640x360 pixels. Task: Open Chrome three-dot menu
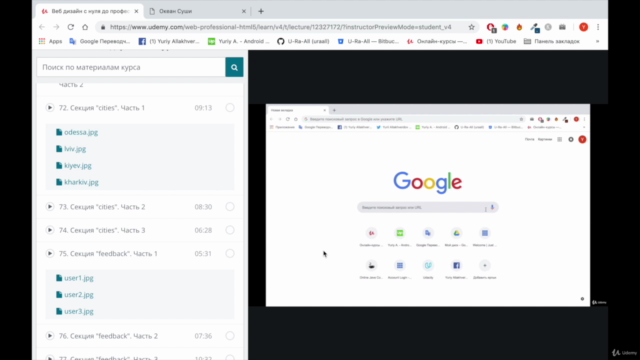tap(598, 27)
